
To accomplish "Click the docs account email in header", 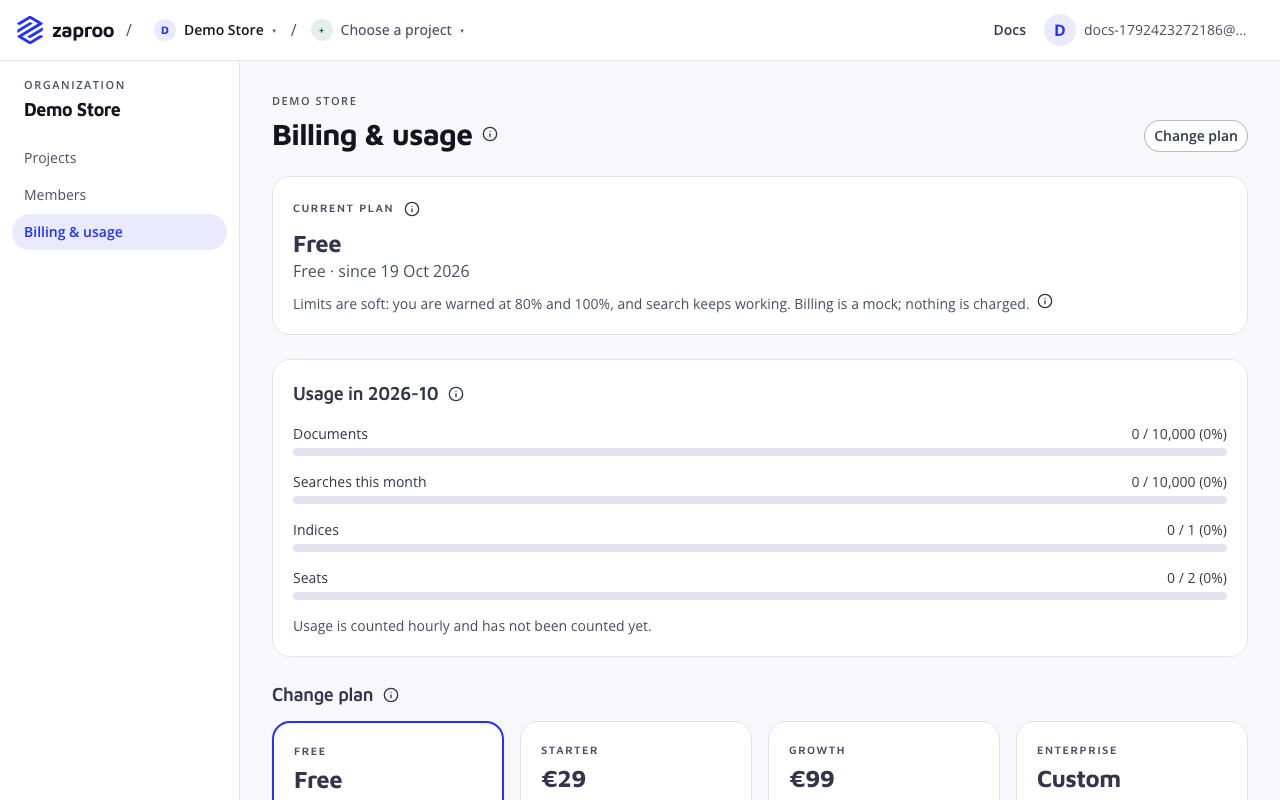I will pos(1166,30).
